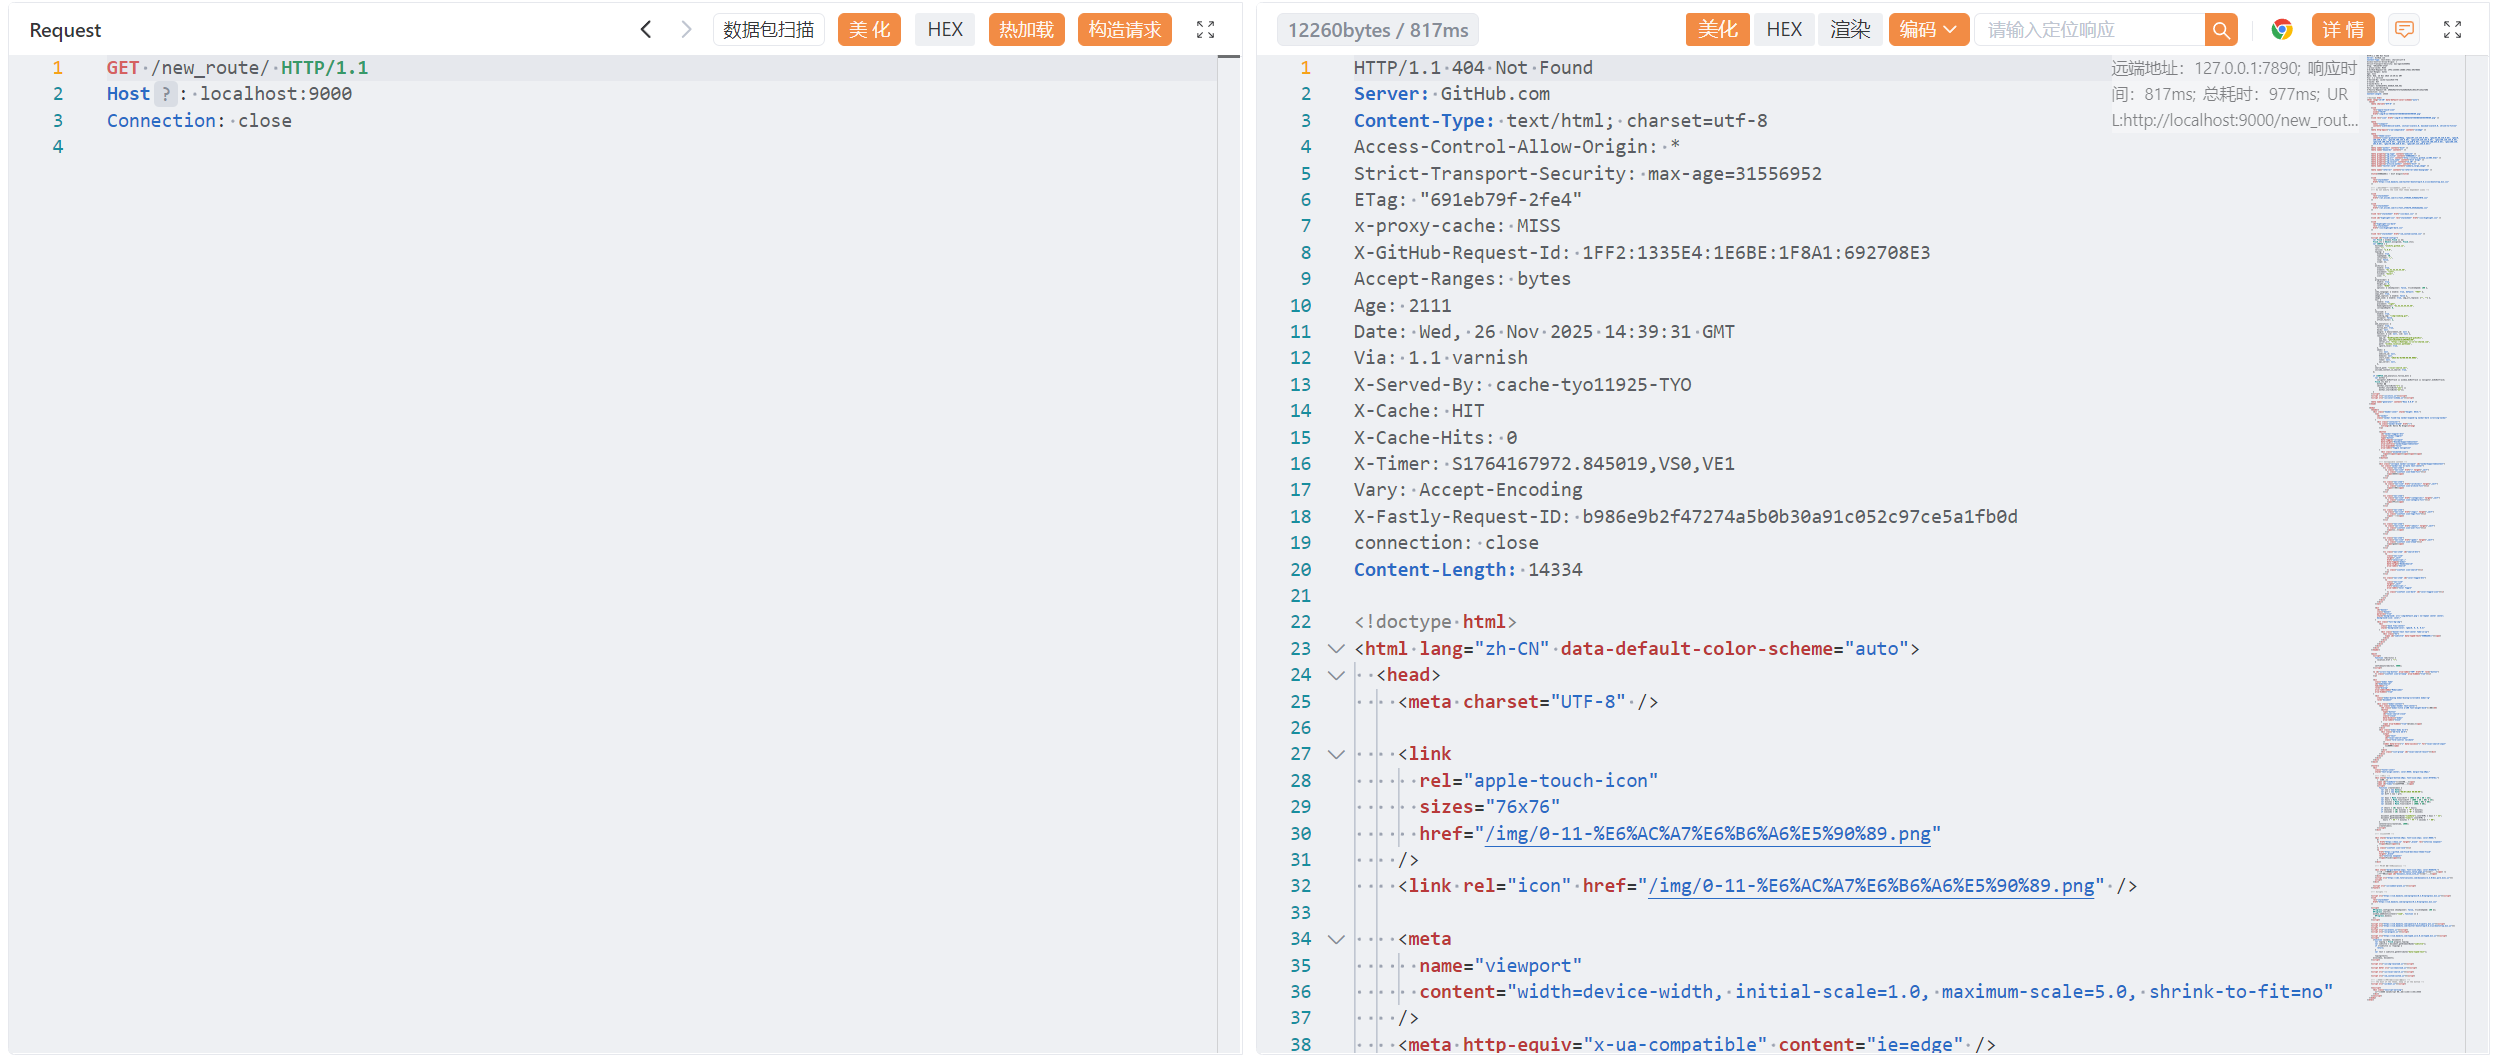Collapse the html tag on line 23

click(x=1336, y=649)
